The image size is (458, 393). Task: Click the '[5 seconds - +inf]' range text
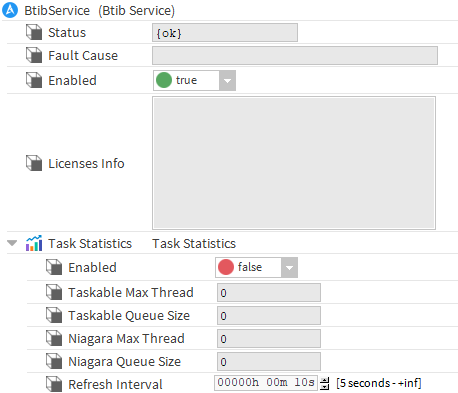pyautogui.click(x=379, y=383)
